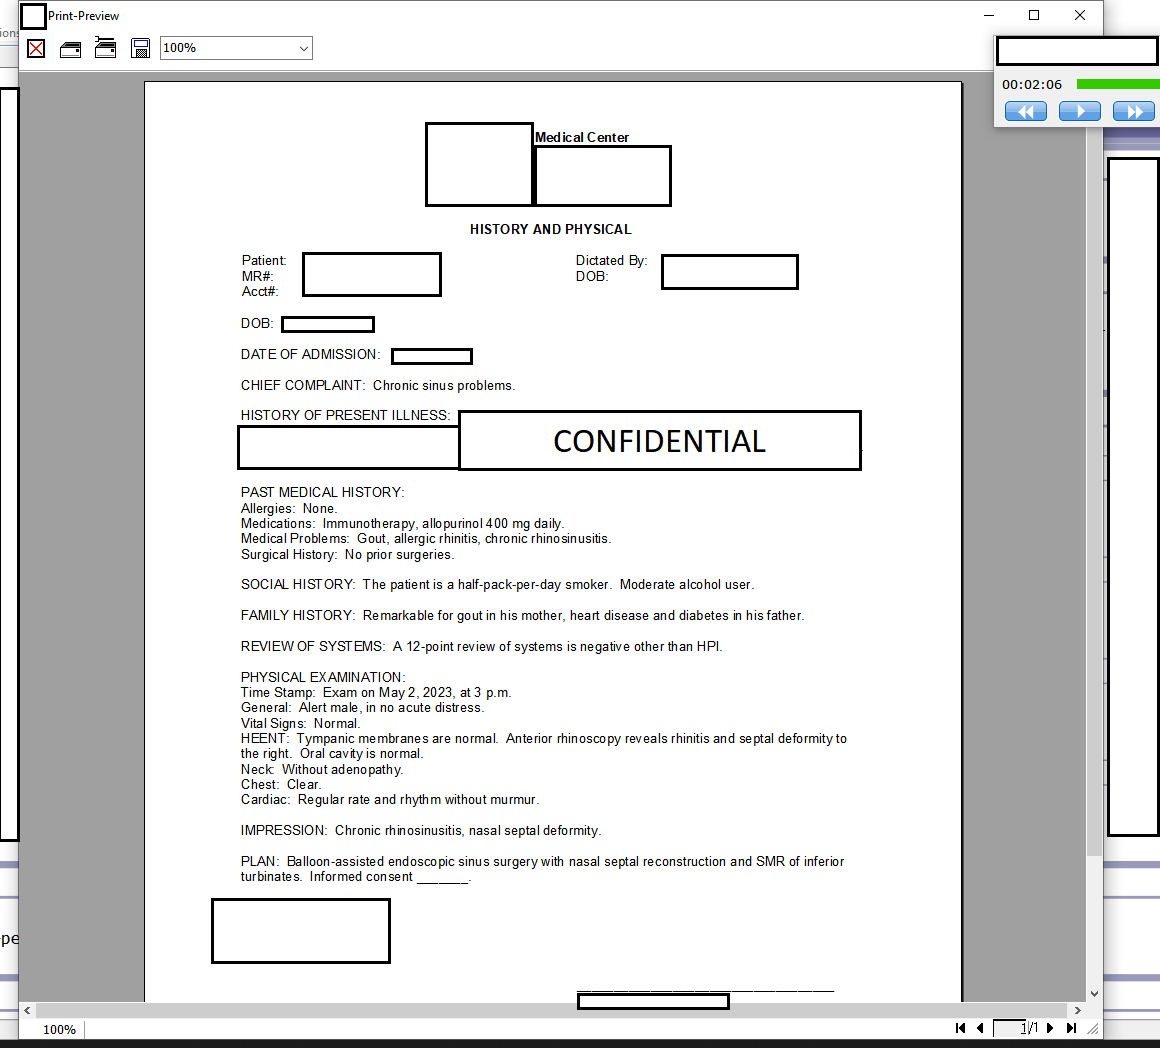Play the dictation audio
The width and height of the screenshot is (1160, 1048).
click(x=1080, y=111)
